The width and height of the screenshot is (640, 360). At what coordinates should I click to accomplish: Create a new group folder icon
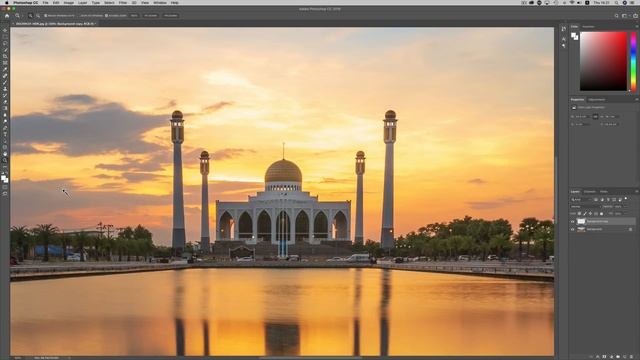(x=618, y=357)
